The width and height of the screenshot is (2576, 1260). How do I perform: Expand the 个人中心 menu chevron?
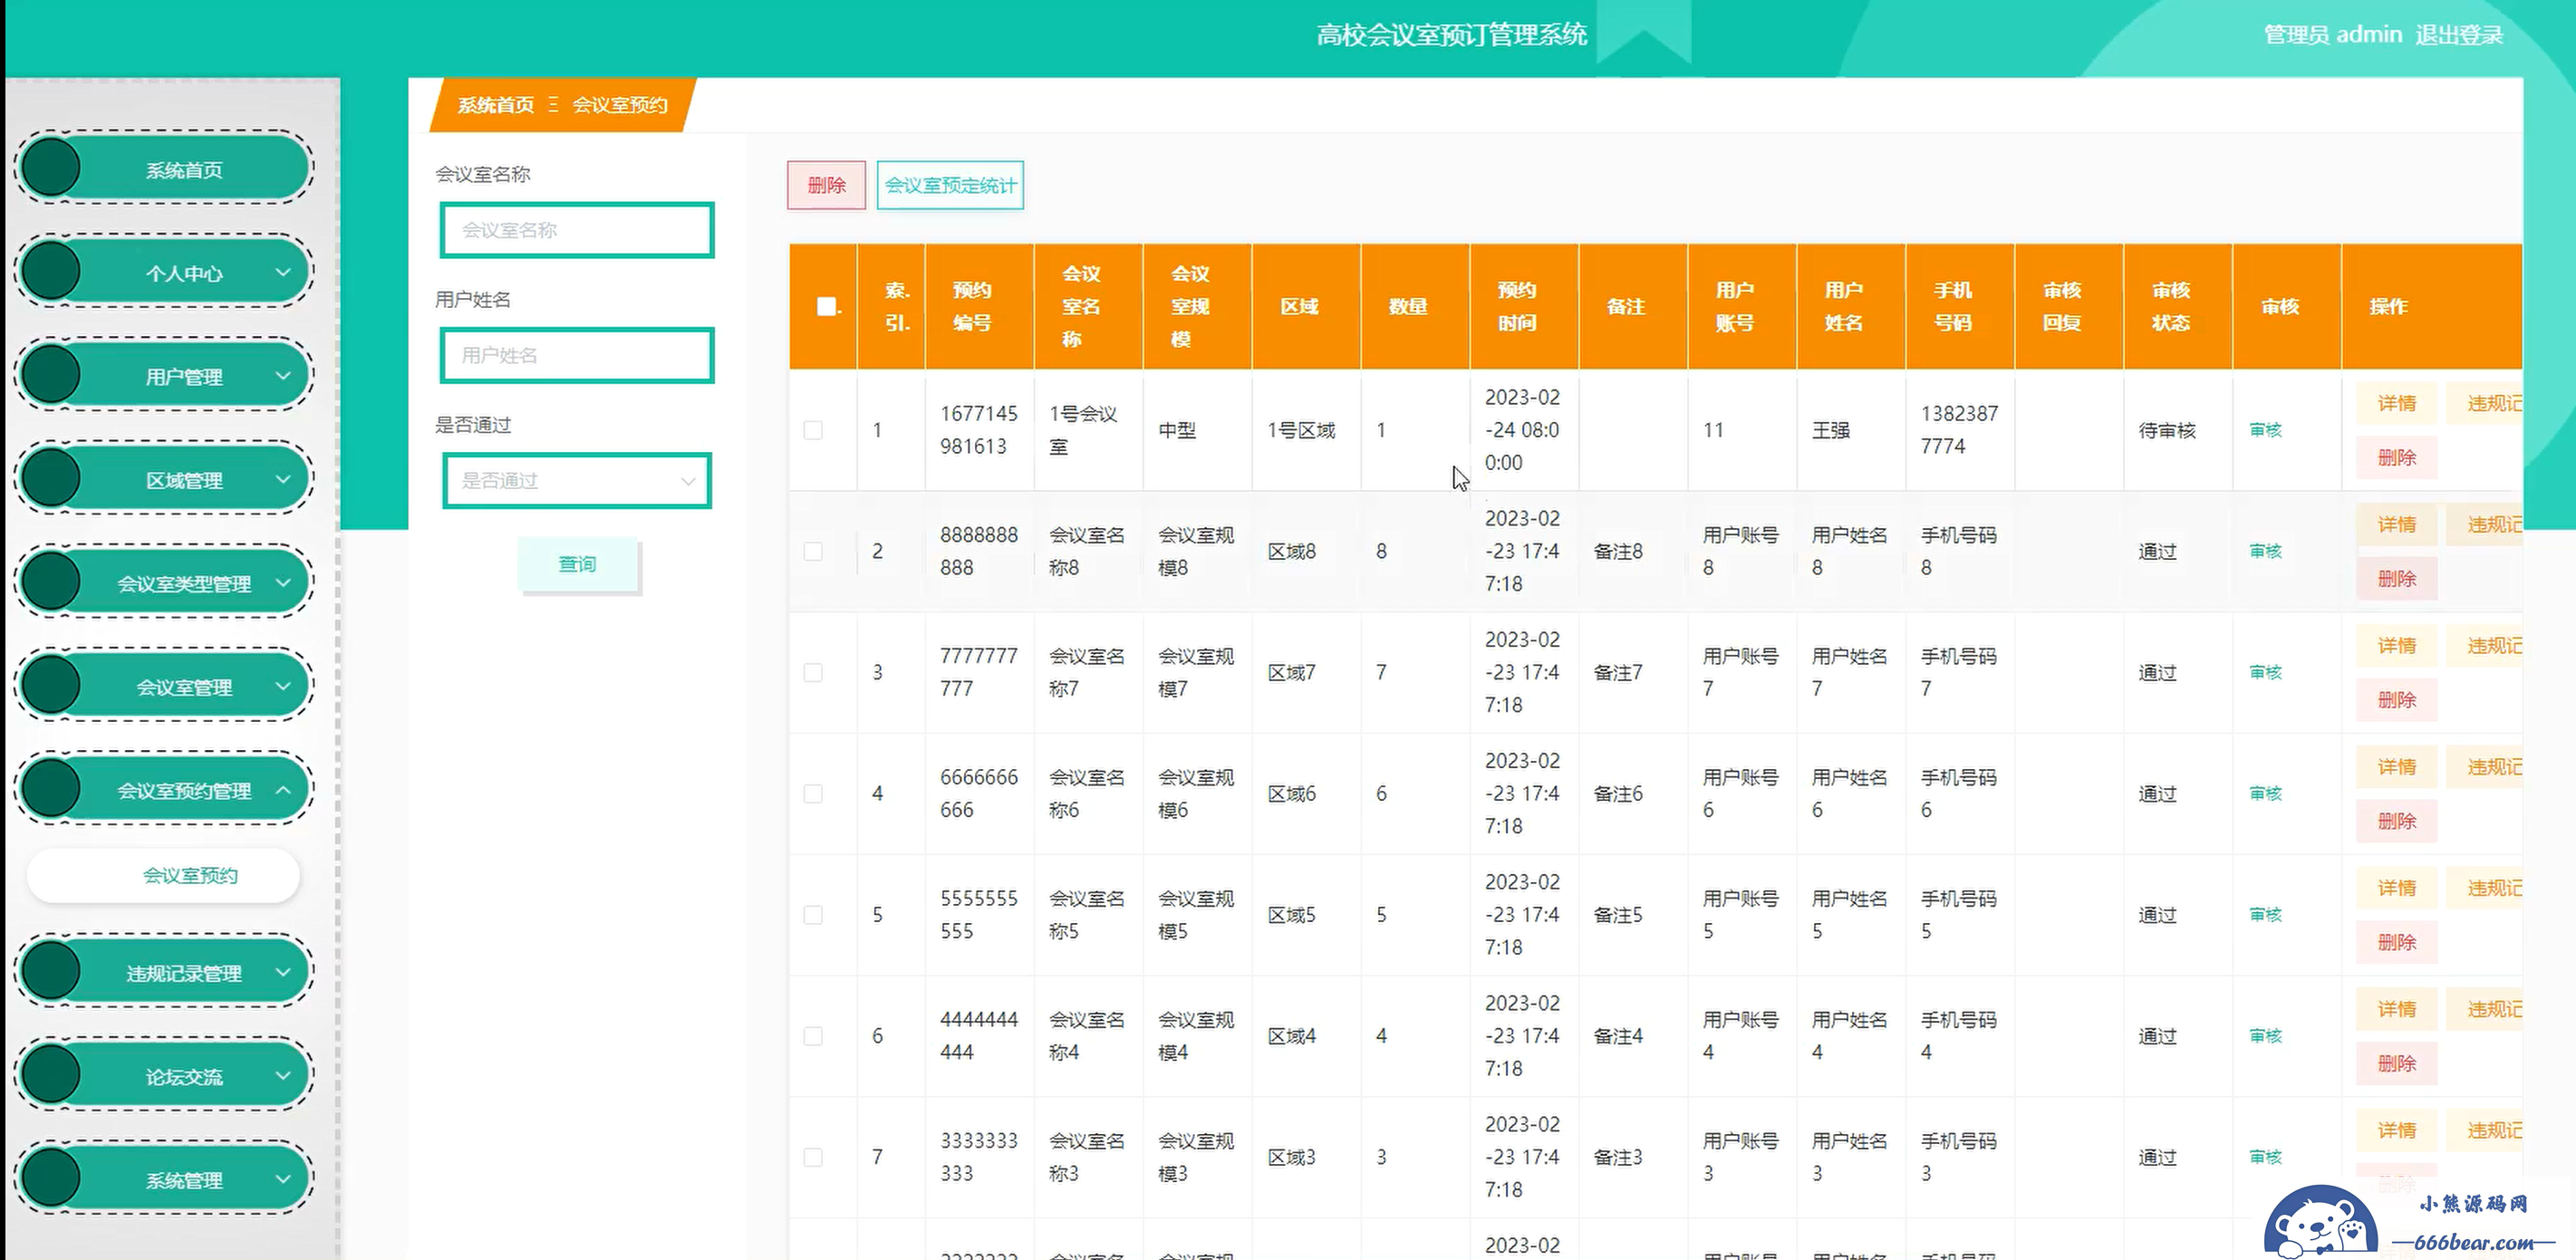click(283, 272)
